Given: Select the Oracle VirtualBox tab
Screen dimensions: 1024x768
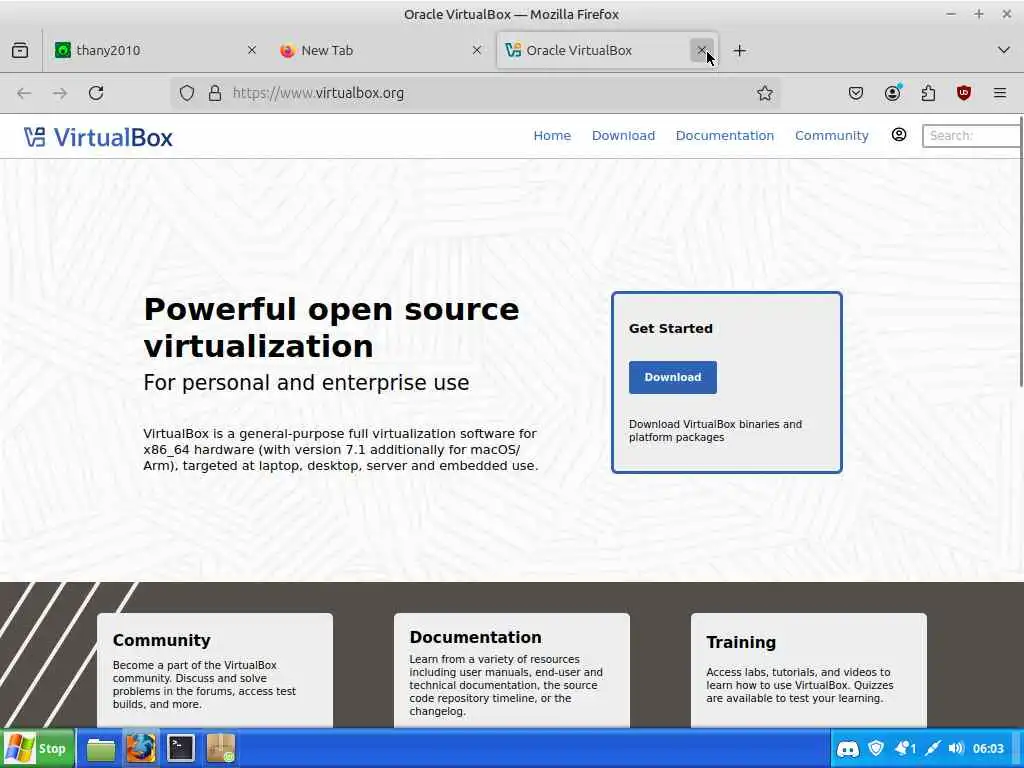Looking at the screenshot, I should point(607,50).
